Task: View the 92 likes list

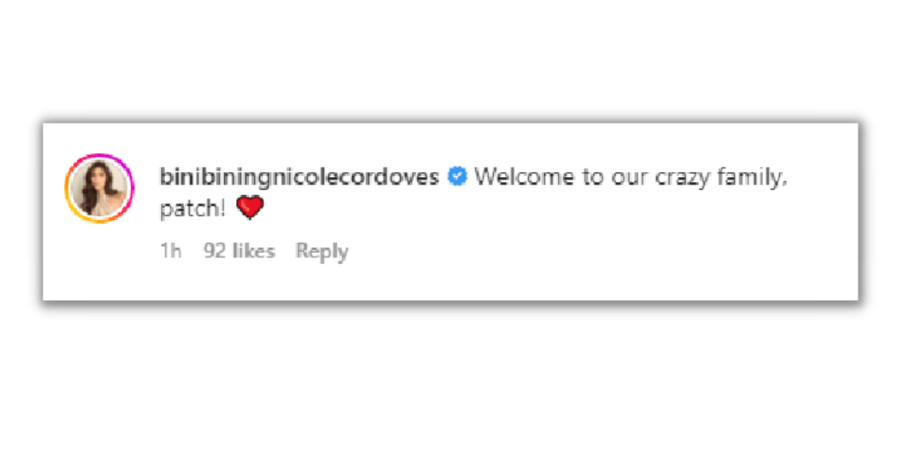Action: click(x=239, y=251)
